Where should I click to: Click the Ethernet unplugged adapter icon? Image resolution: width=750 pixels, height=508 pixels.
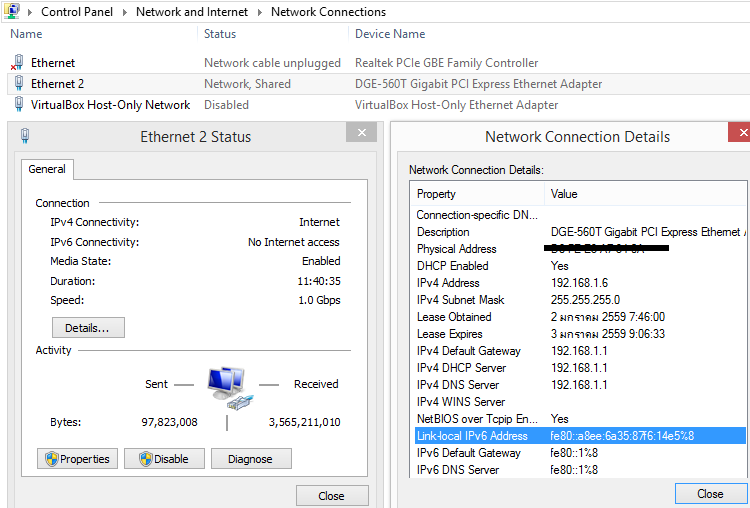(x=17, y=63)
